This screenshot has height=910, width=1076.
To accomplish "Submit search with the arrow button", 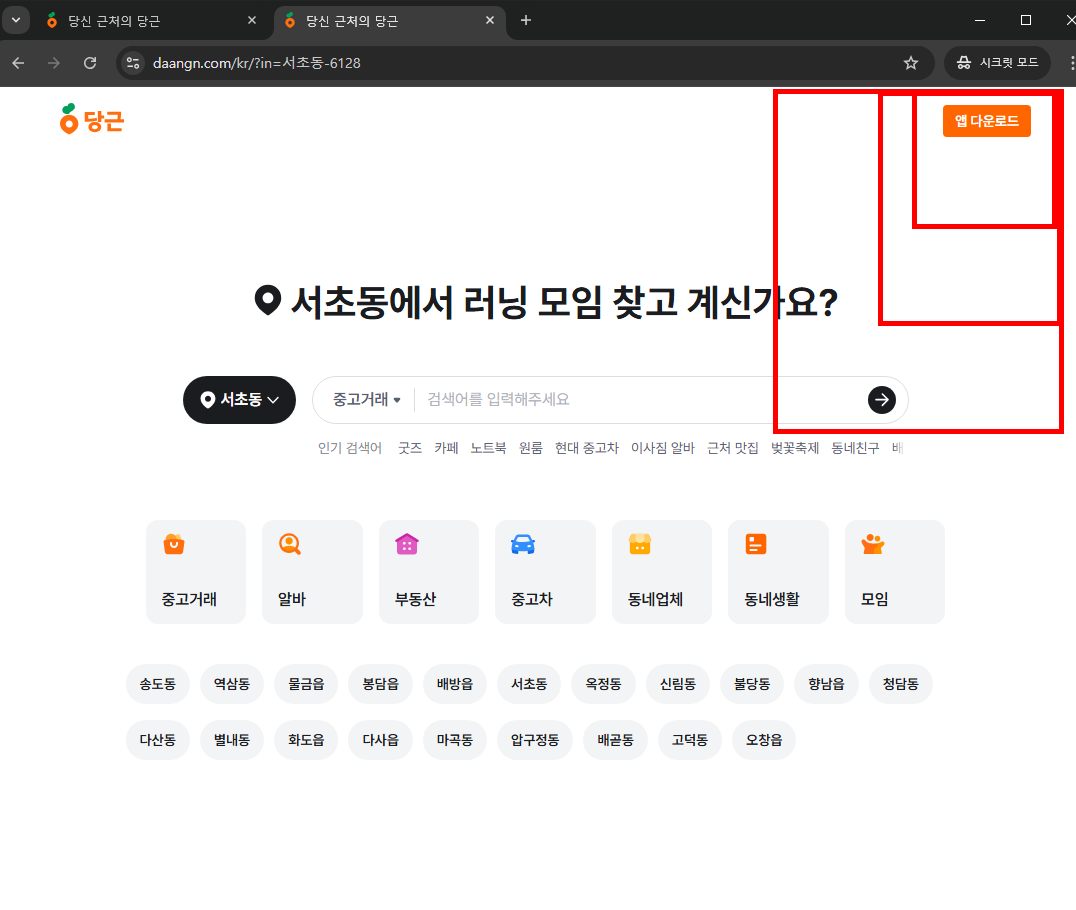I will coord(881,400).
